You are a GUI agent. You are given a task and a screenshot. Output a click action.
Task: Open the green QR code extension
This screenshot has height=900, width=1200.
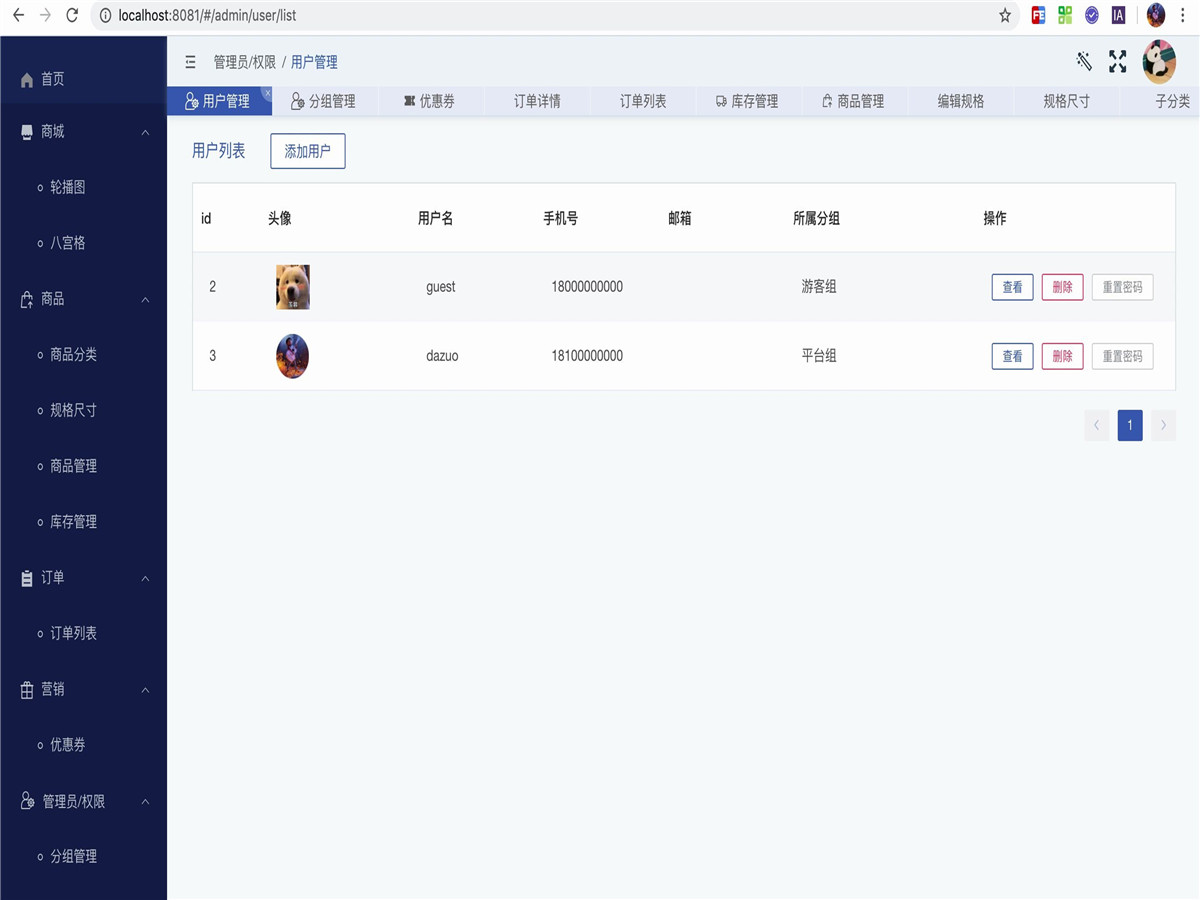click(1065, 15)
